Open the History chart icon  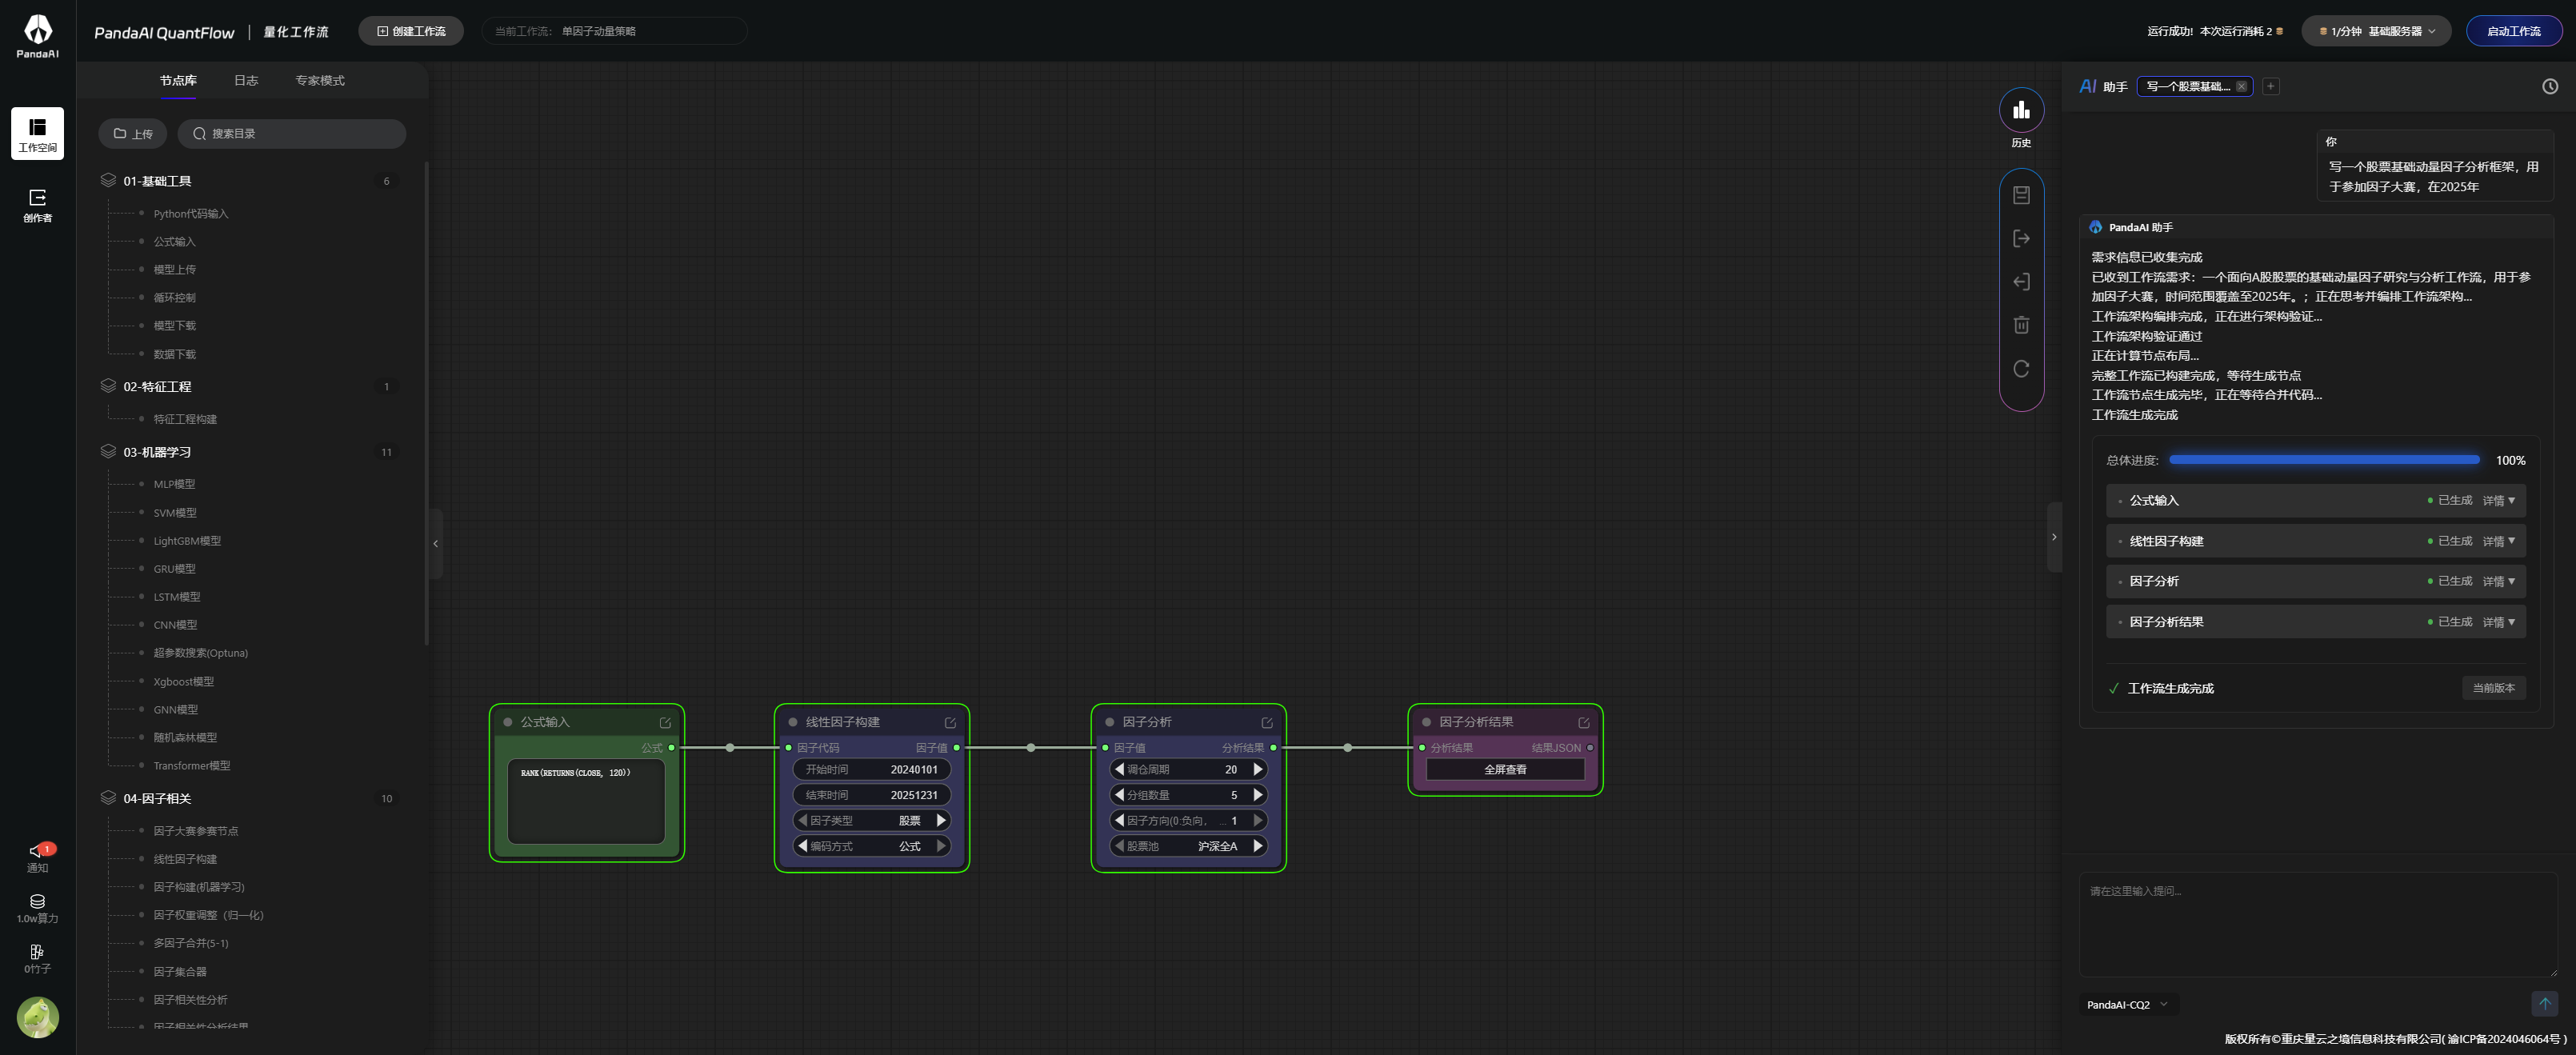(2021, 110)
